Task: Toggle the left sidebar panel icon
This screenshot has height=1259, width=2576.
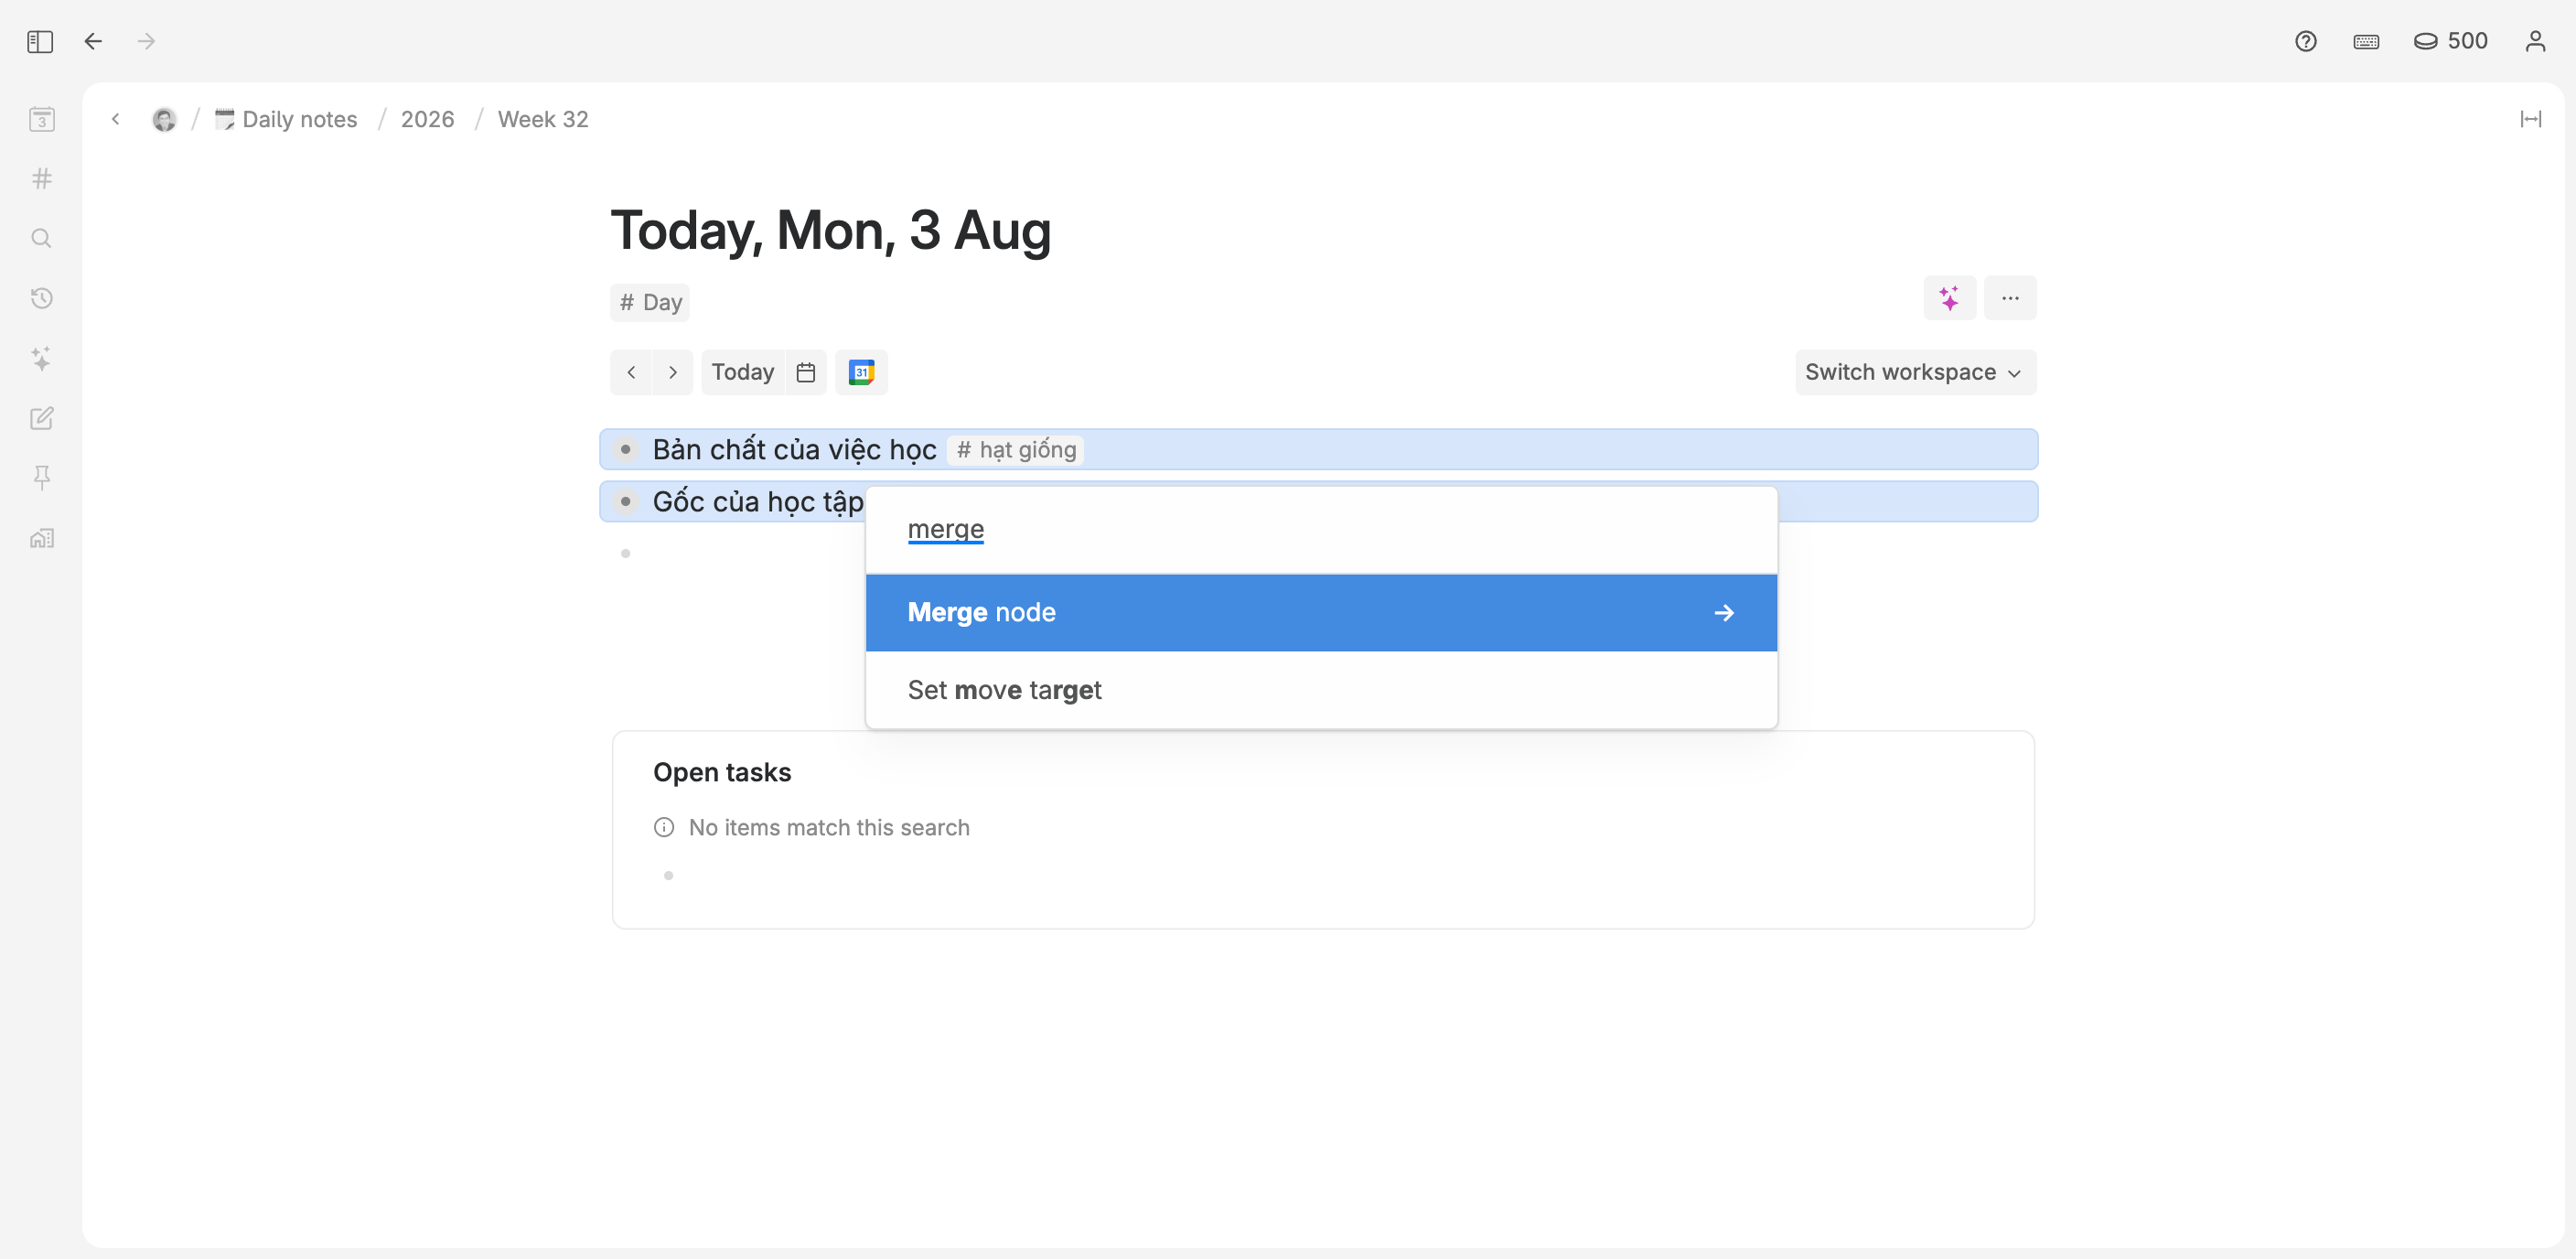Action: pos(40,41)
